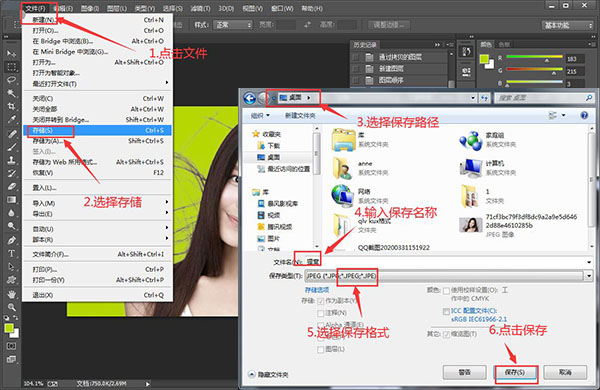
Task: Toggle ICC 配置文件(C) checkbox
Action: (x=446, y=311)
